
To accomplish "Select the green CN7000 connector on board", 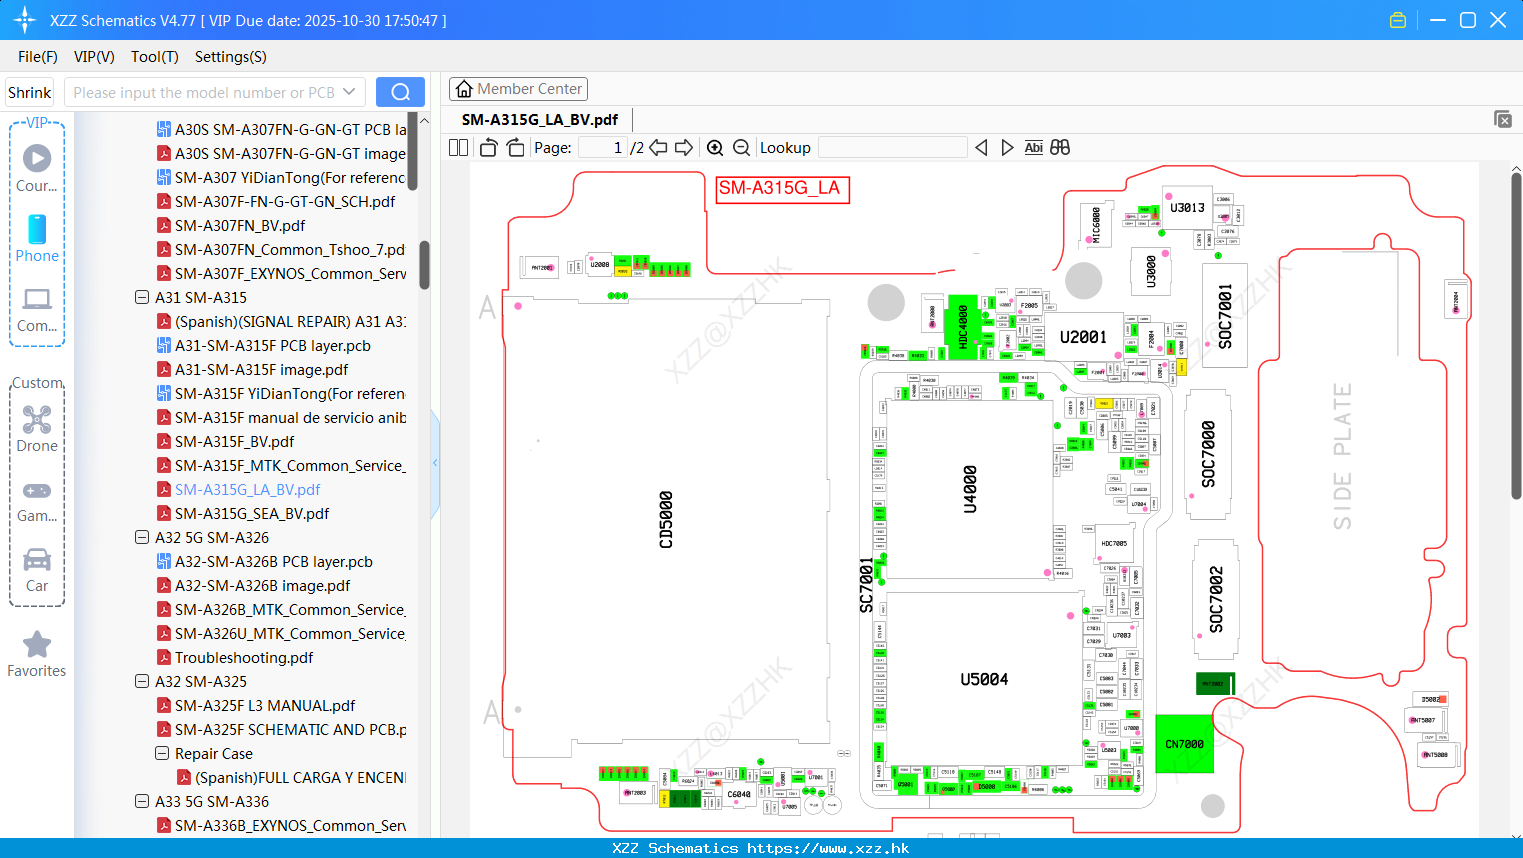I will pyautogui.click(x=1184, y=743).
